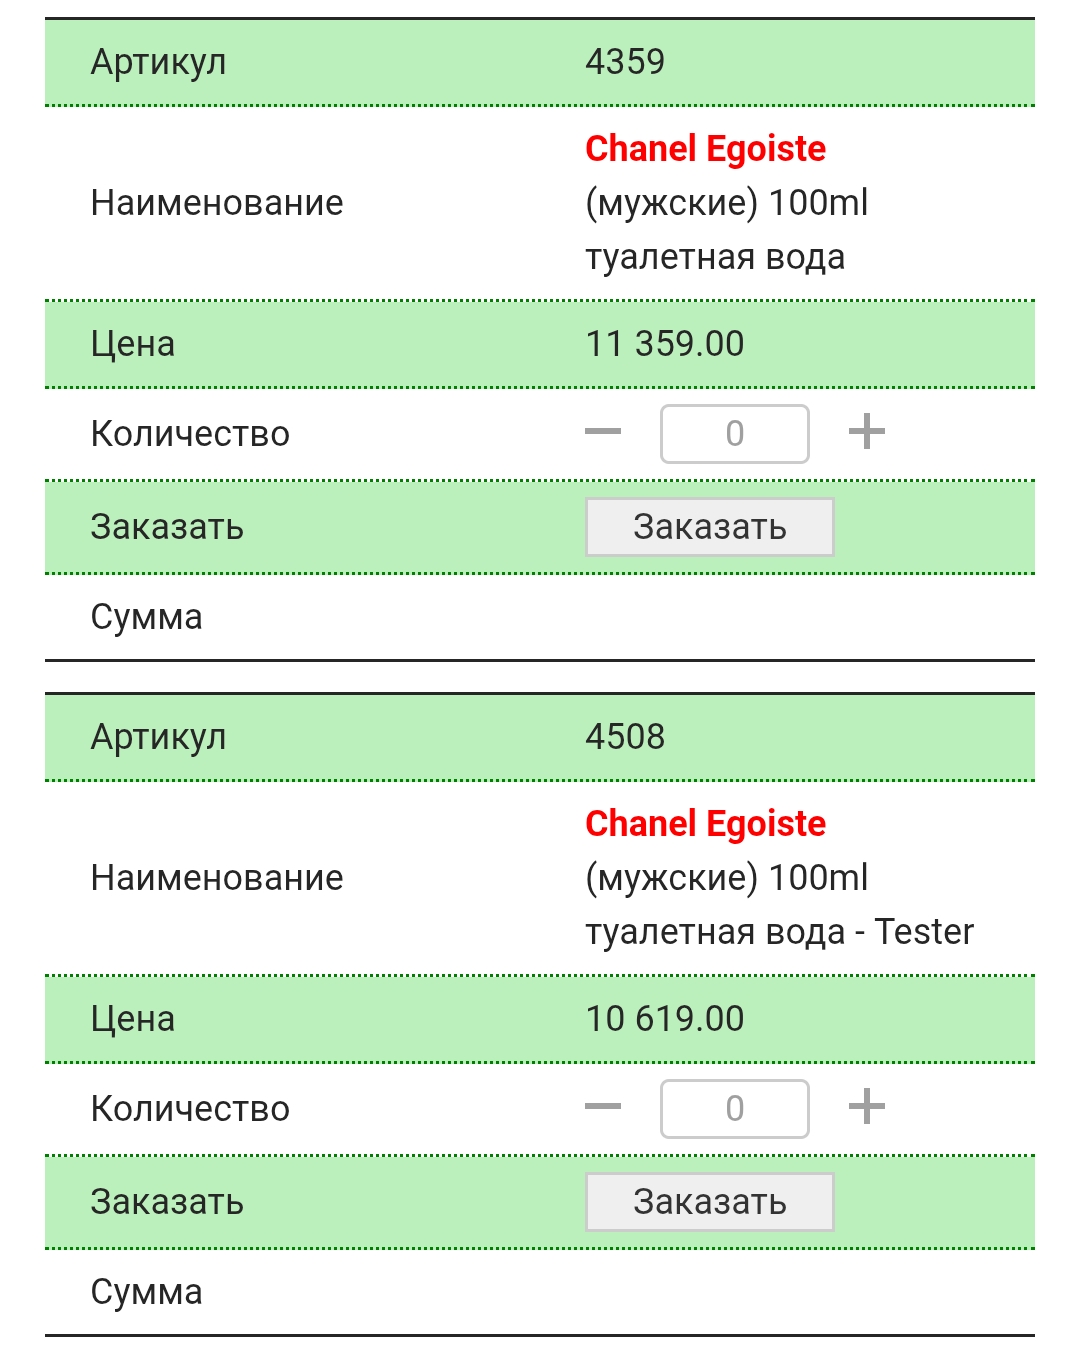Focus the quantity field for article 4359
This screenshot has width=1079, height=1366.
(734, 434)
